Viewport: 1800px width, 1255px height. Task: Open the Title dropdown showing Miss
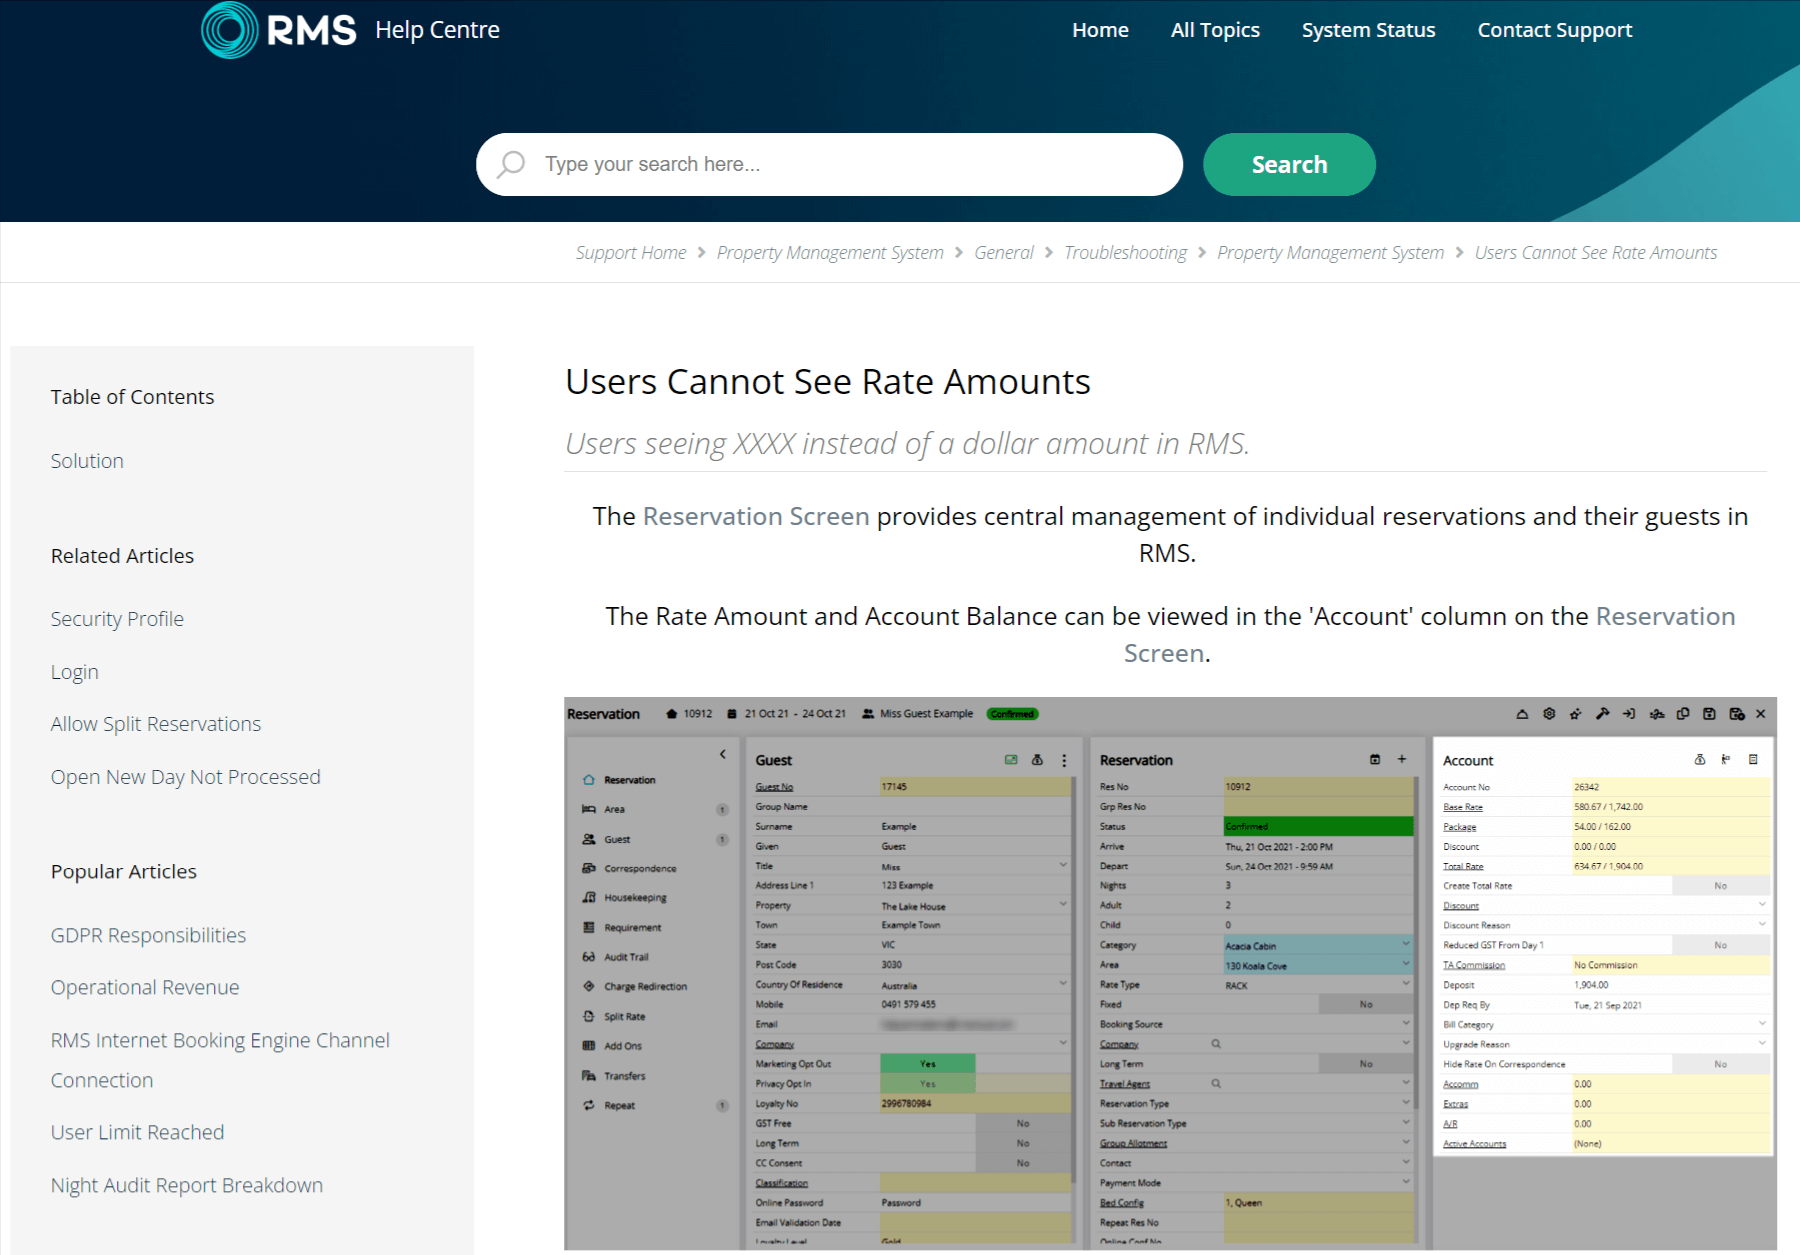pyautogui.click(x=975, y=866)
